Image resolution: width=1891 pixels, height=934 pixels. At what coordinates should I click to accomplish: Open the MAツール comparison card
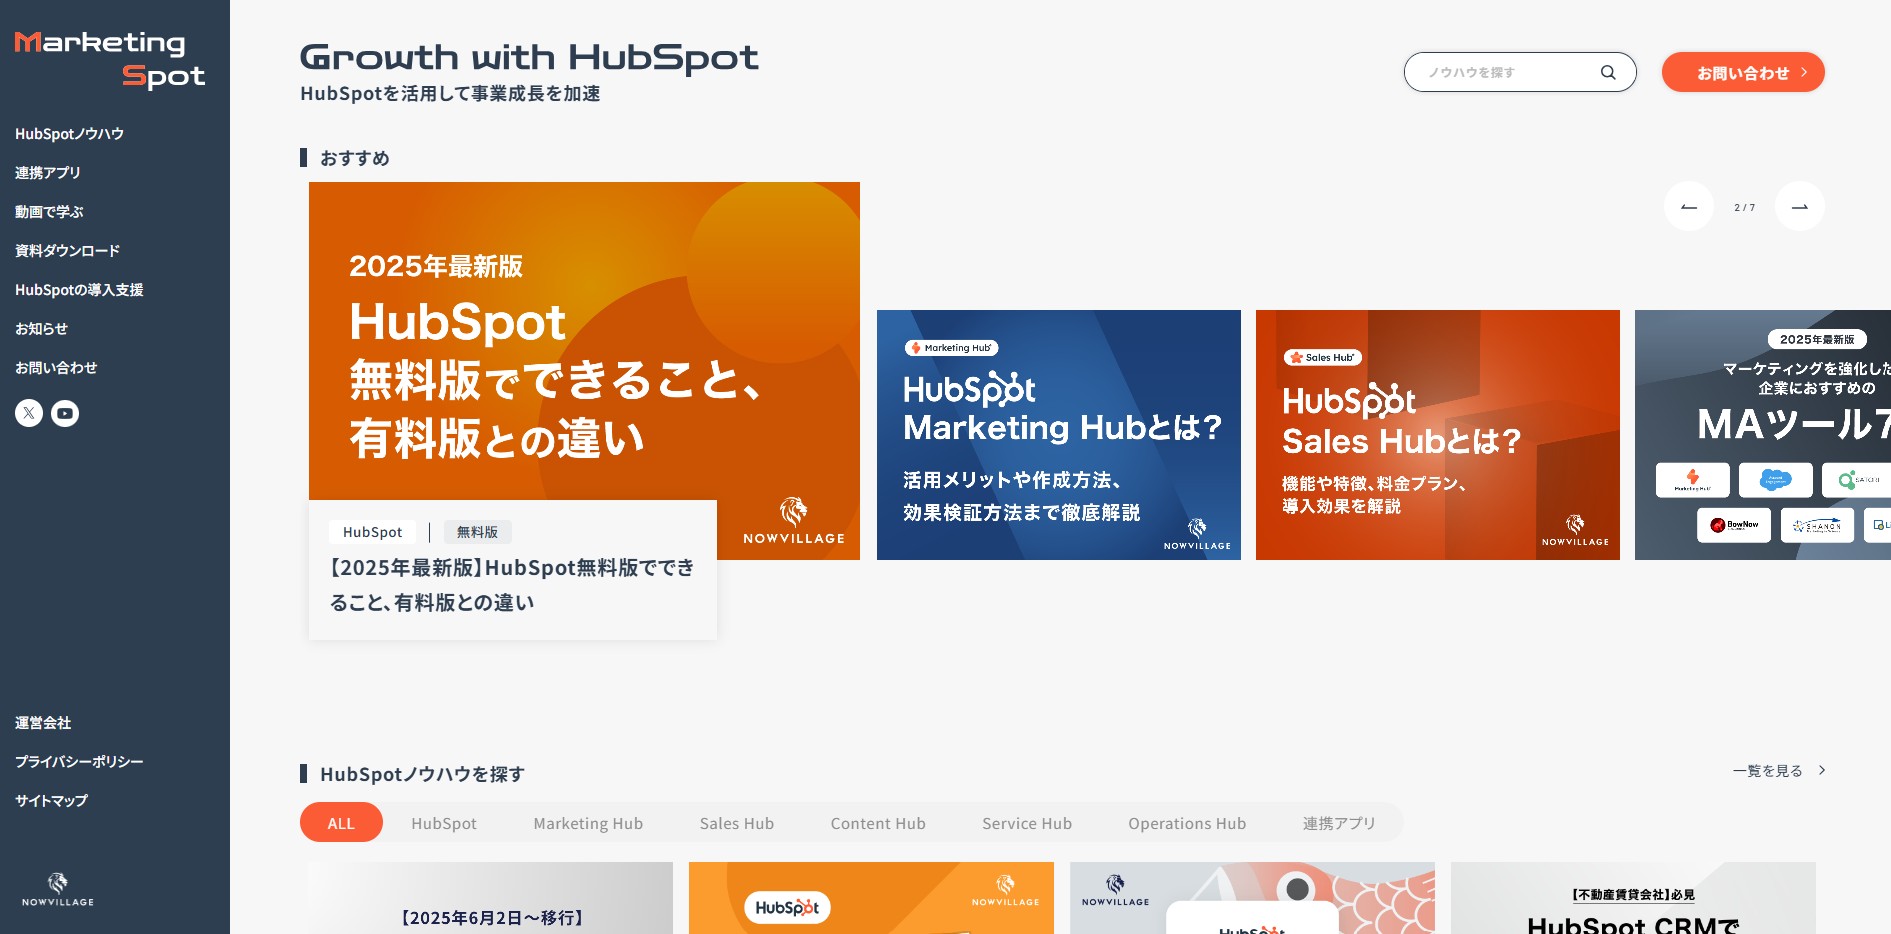1763,435
